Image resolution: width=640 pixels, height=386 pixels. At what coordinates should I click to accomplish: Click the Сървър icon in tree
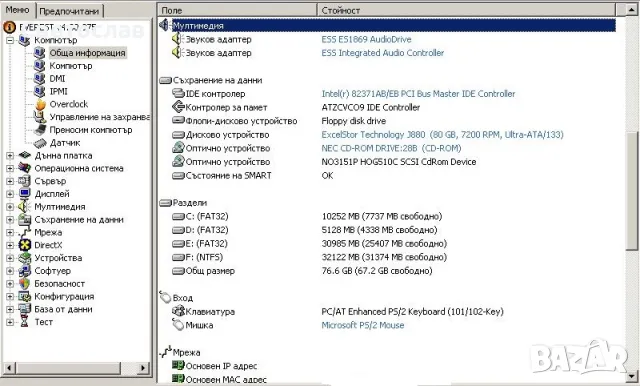point(24,181)
